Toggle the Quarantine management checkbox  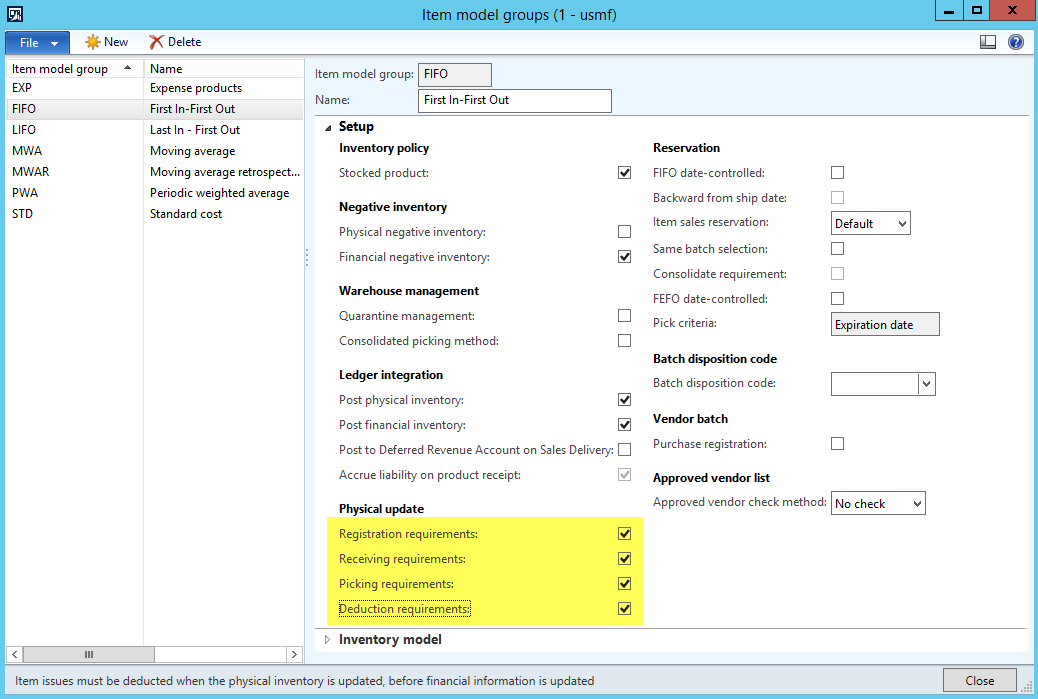coord(625,316)
